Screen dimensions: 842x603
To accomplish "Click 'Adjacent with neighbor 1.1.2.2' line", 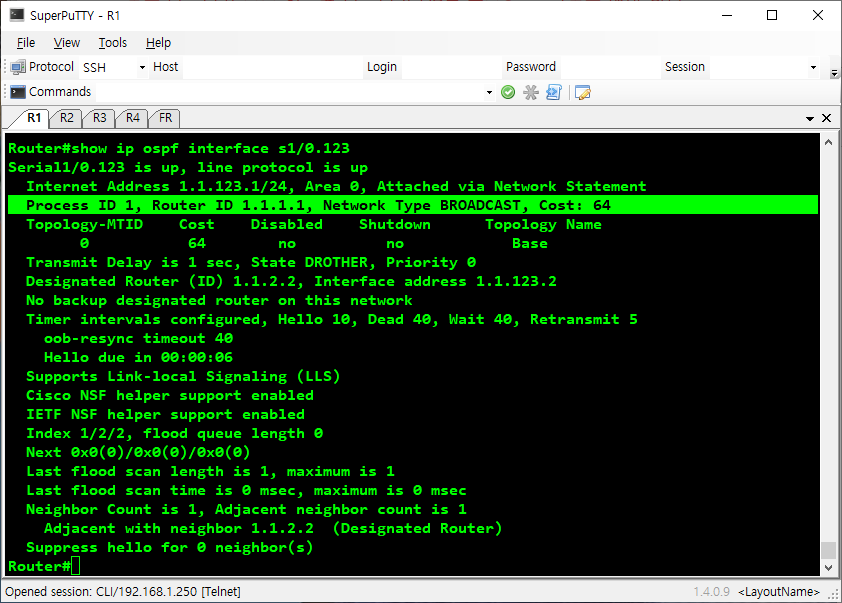I will [x=273, y=528].
